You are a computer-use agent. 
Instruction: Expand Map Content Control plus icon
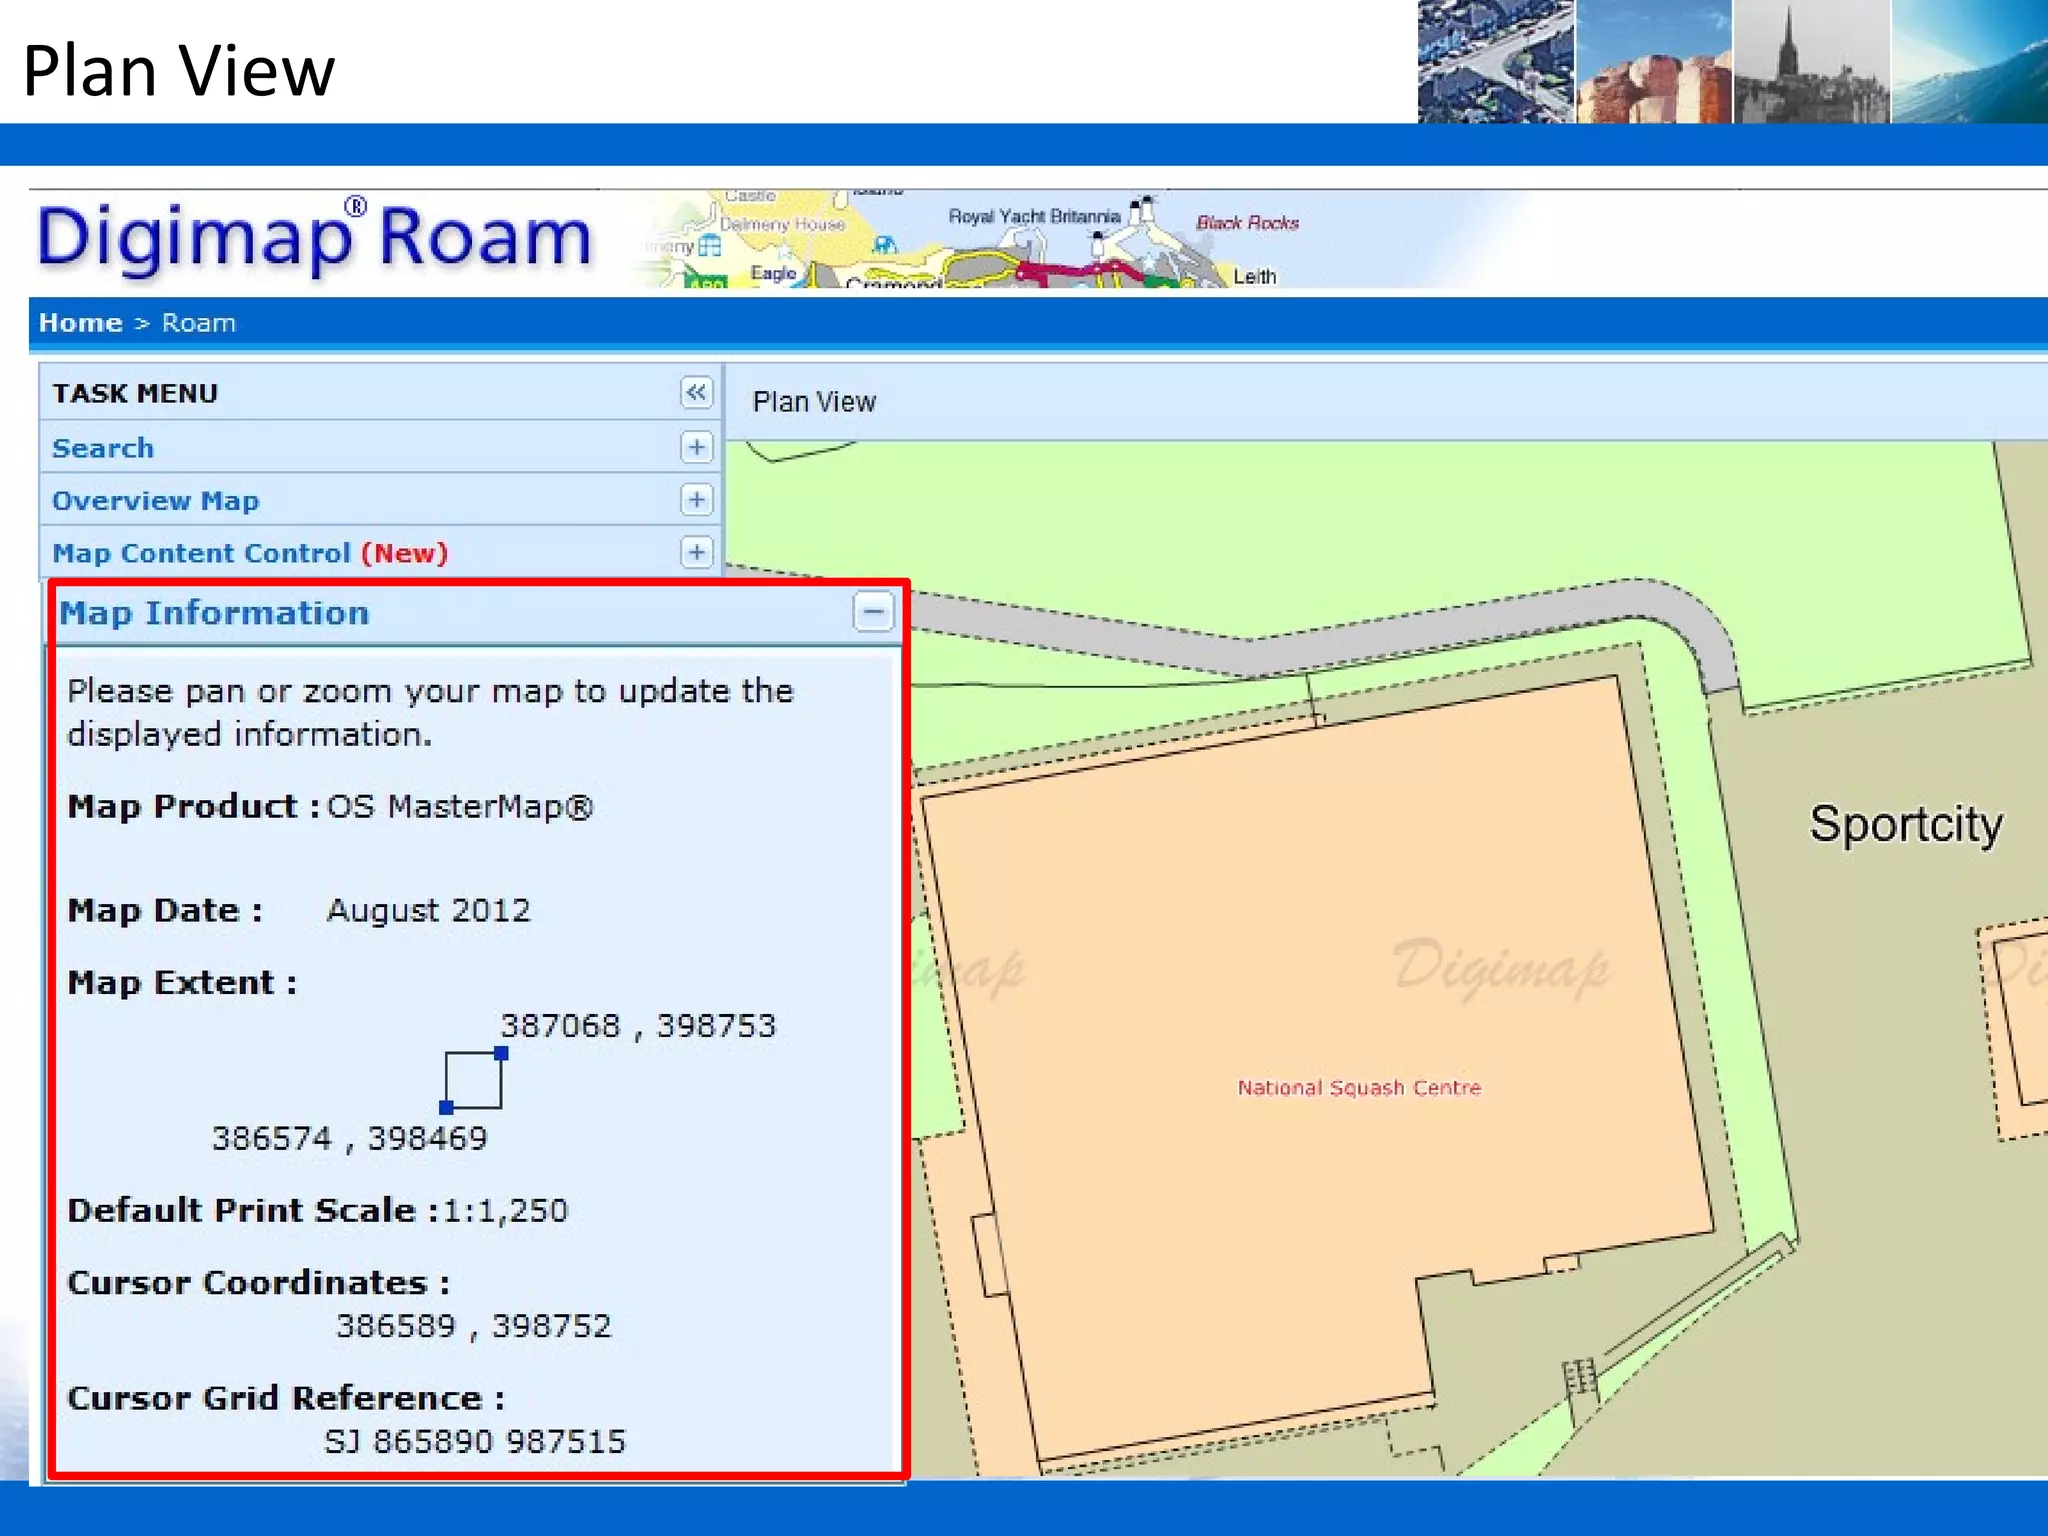pyautogui.click(x=696, y=552)
